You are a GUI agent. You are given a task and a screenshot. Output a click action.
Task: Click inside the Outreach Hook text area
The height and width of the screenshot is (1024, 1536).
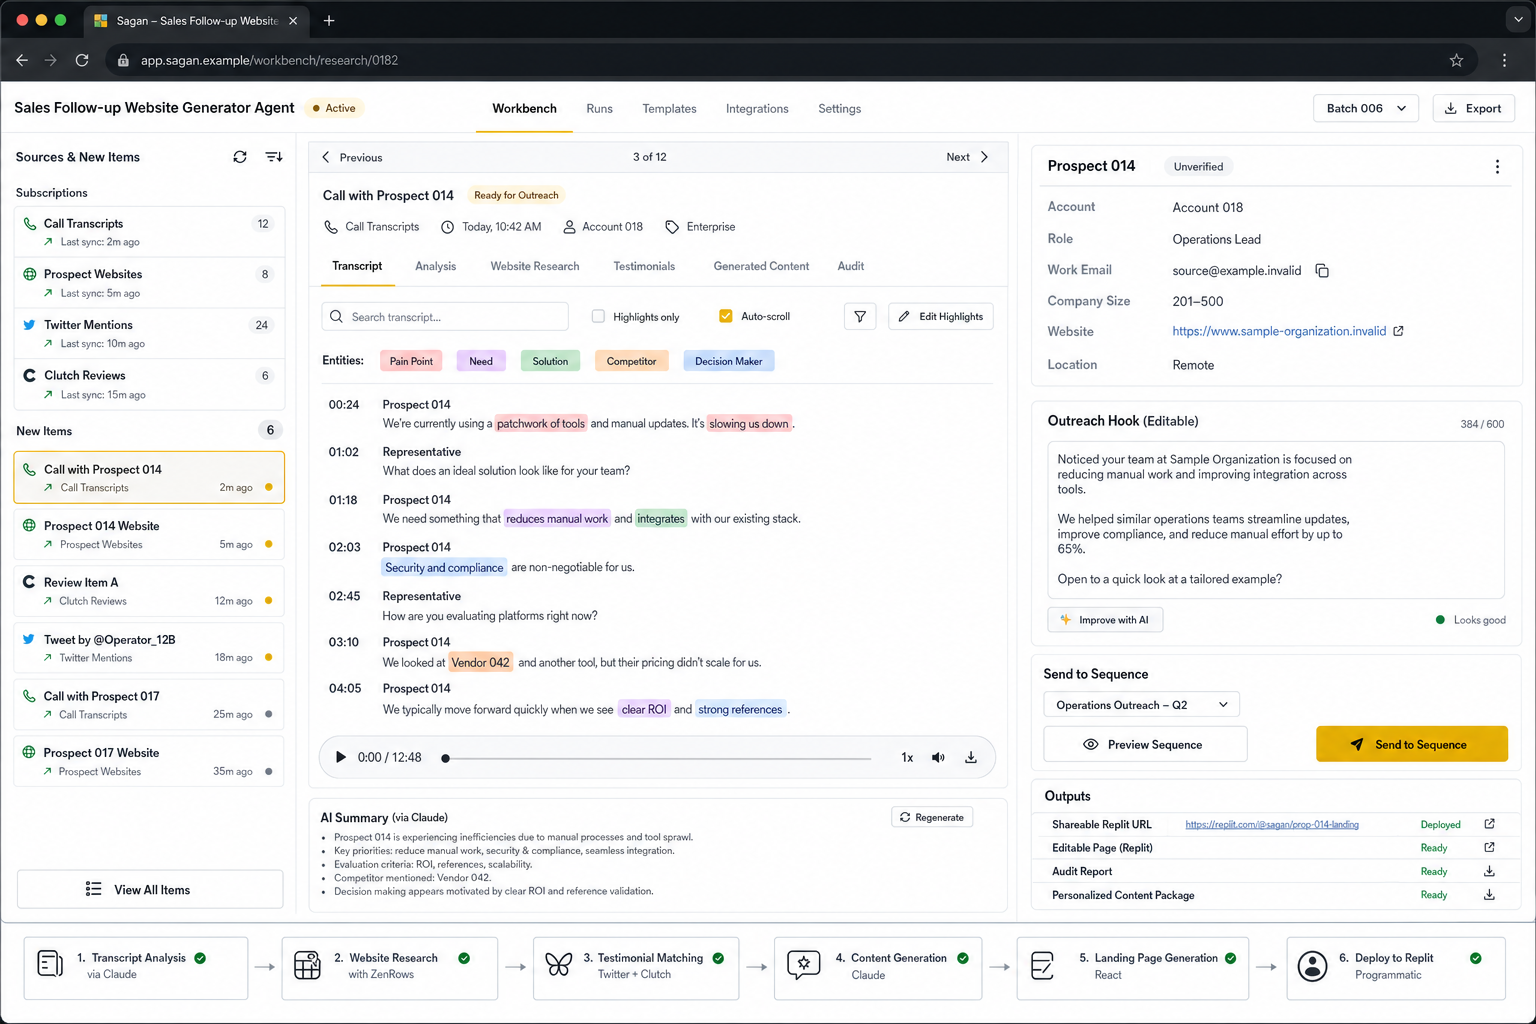coord(1275,520)
